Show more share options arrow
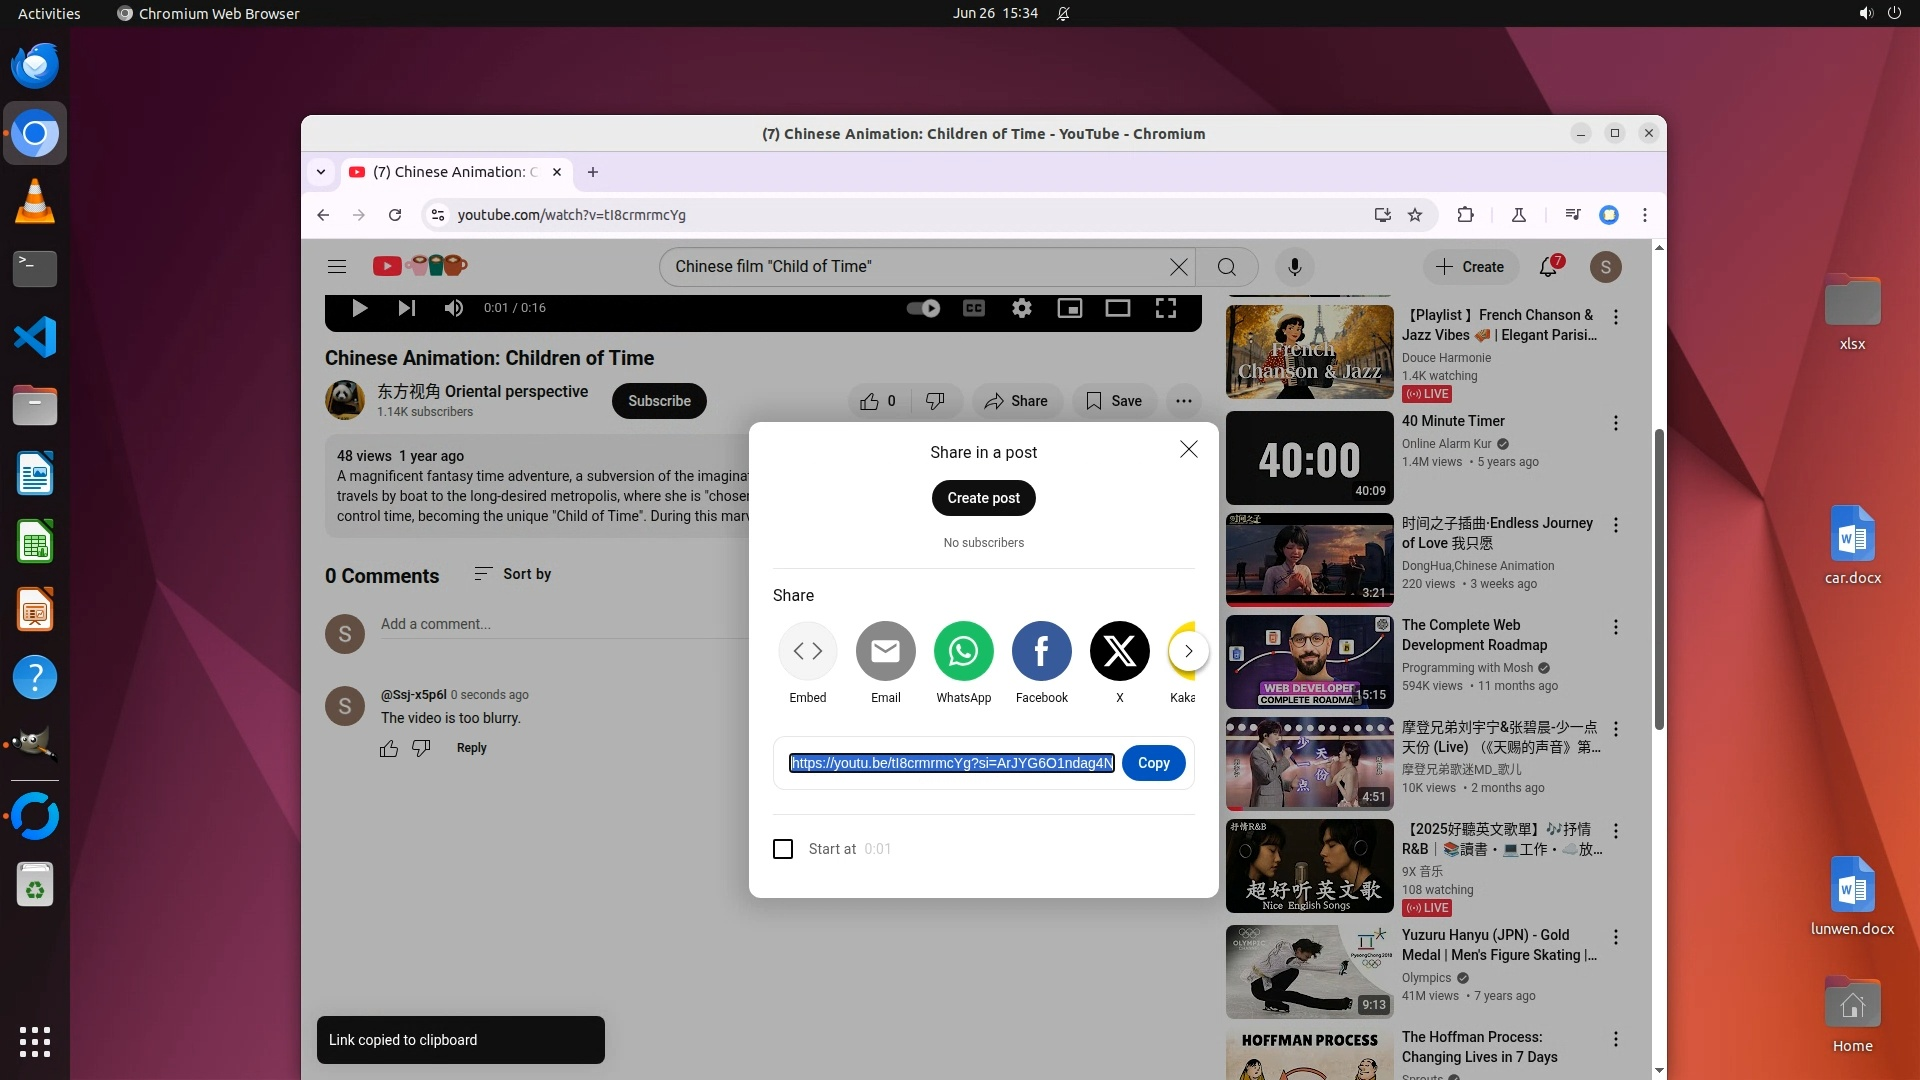The height and width of the screenshot is (1080, 1920). click(x=1188, y=651)
